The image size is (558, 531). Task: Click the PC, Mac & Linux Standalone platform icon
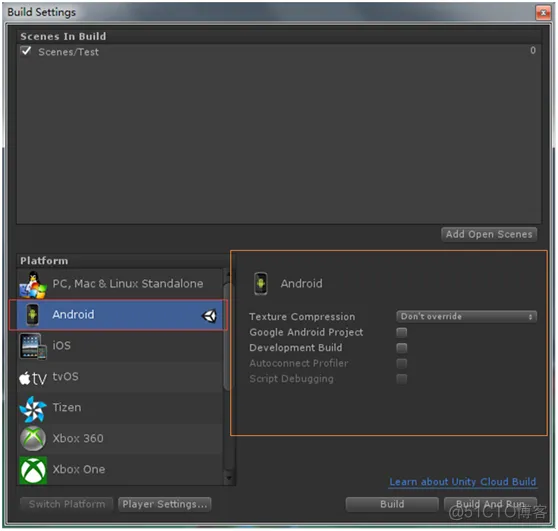pyautogui.click(x=33, y=284)
